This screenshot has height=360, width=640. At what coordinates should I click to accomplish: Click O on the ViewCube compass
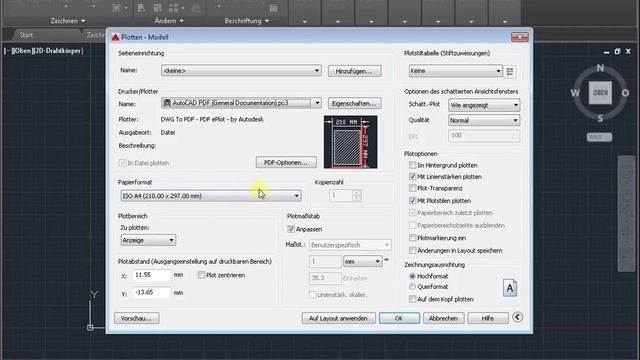tap(625, 93)
